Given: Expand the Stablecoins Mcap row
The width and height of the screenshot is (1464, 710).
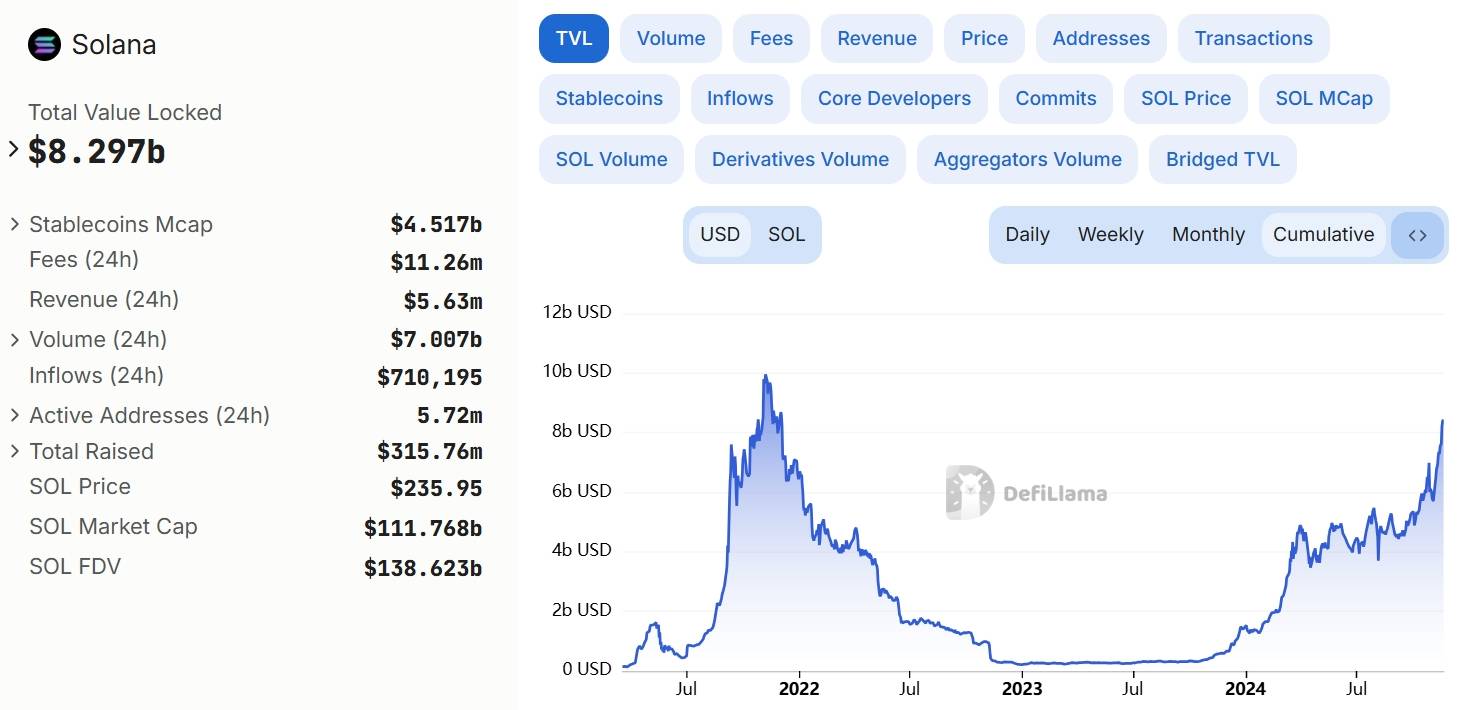Looking at the screenshot, I should click(14, 224).
